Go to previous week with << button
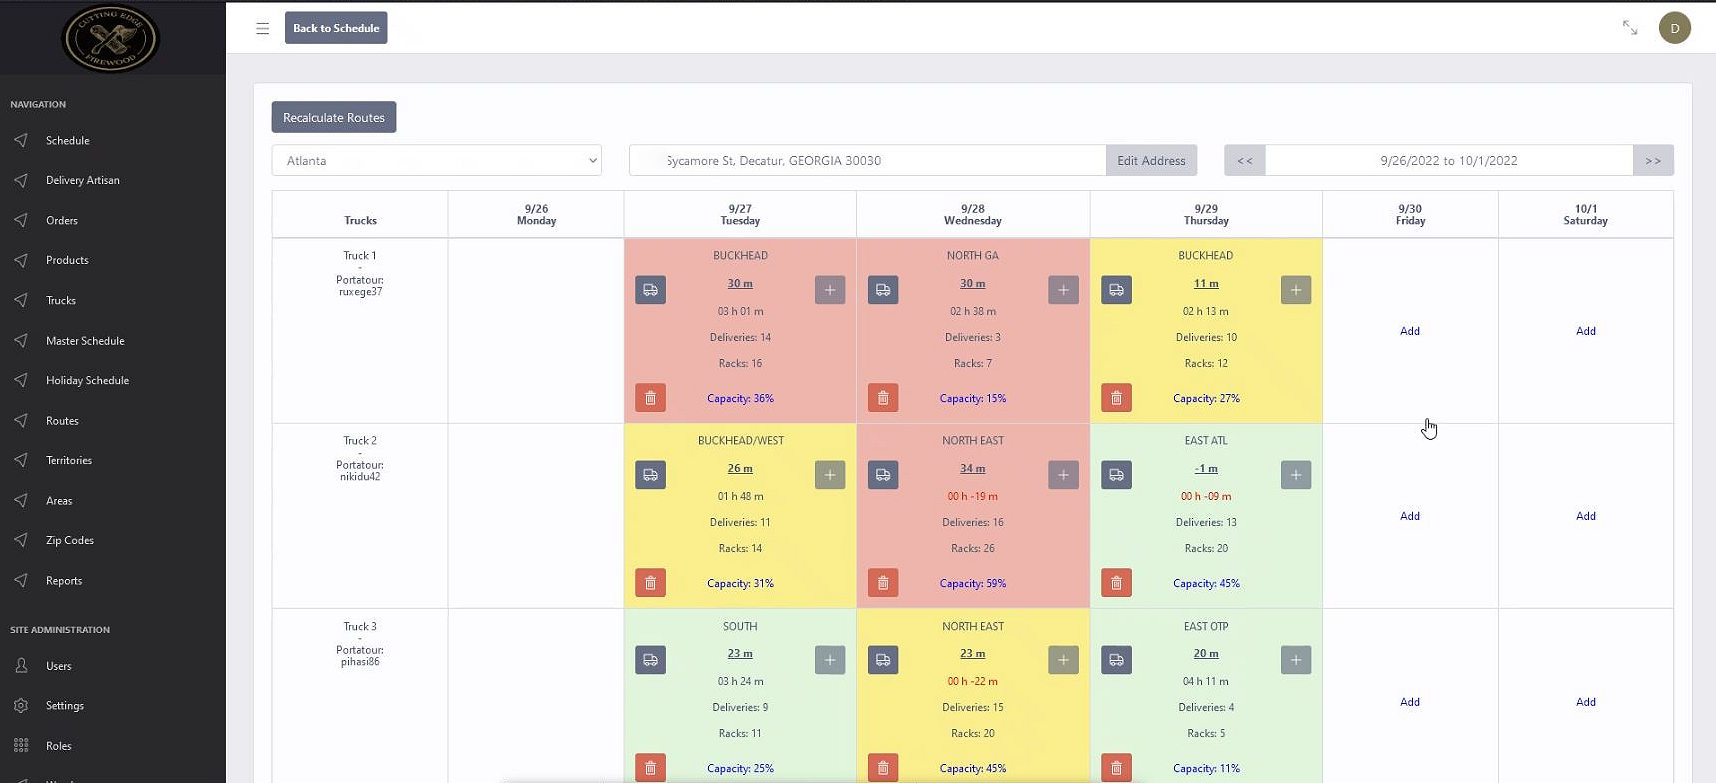The width and height of the screenshot is (1716, 783). coord(1245,160)
